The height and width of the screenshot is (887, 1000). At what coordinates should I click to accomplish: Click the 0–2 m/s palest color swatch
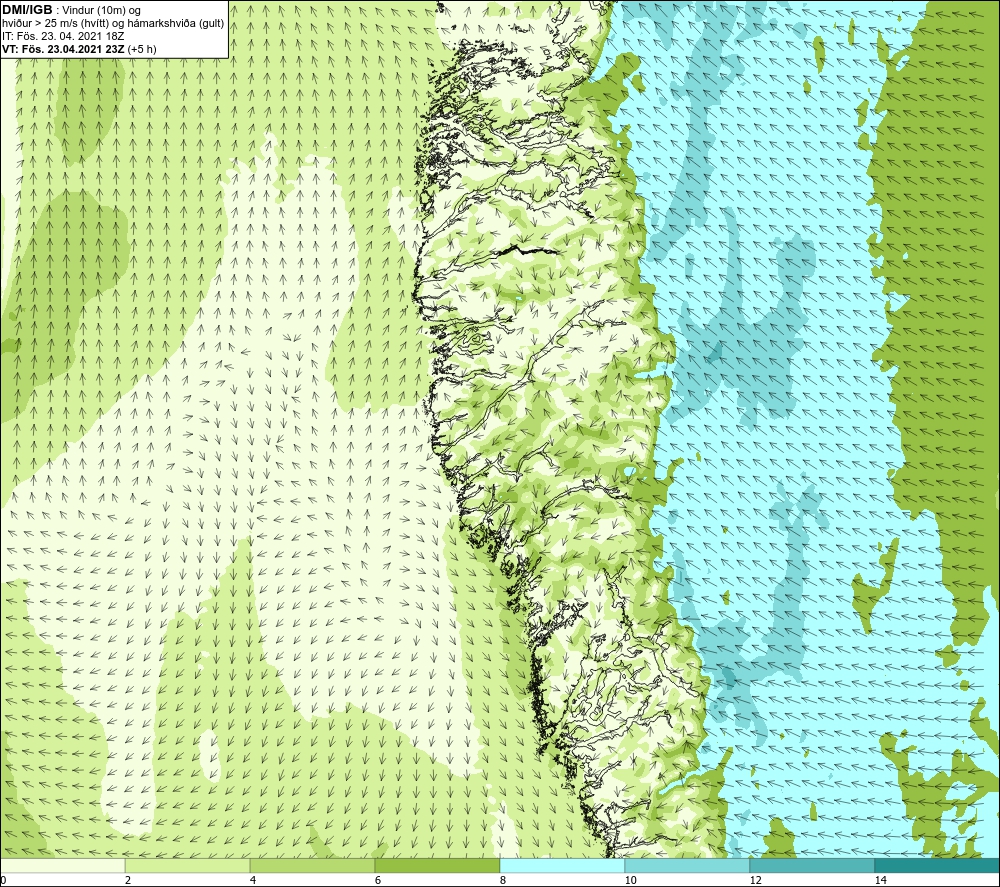pos(62,865)
